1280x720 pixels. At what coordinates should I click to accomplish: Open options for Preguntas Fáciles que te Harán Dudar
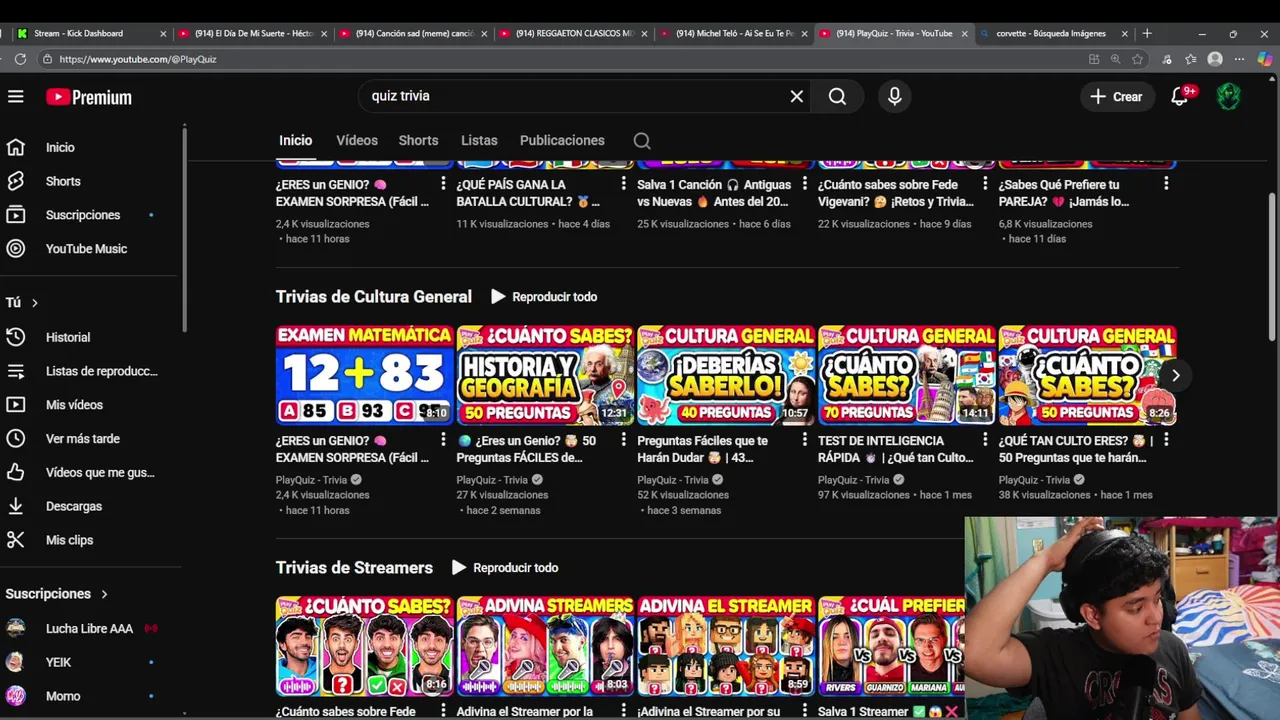[x=804, y=440]
